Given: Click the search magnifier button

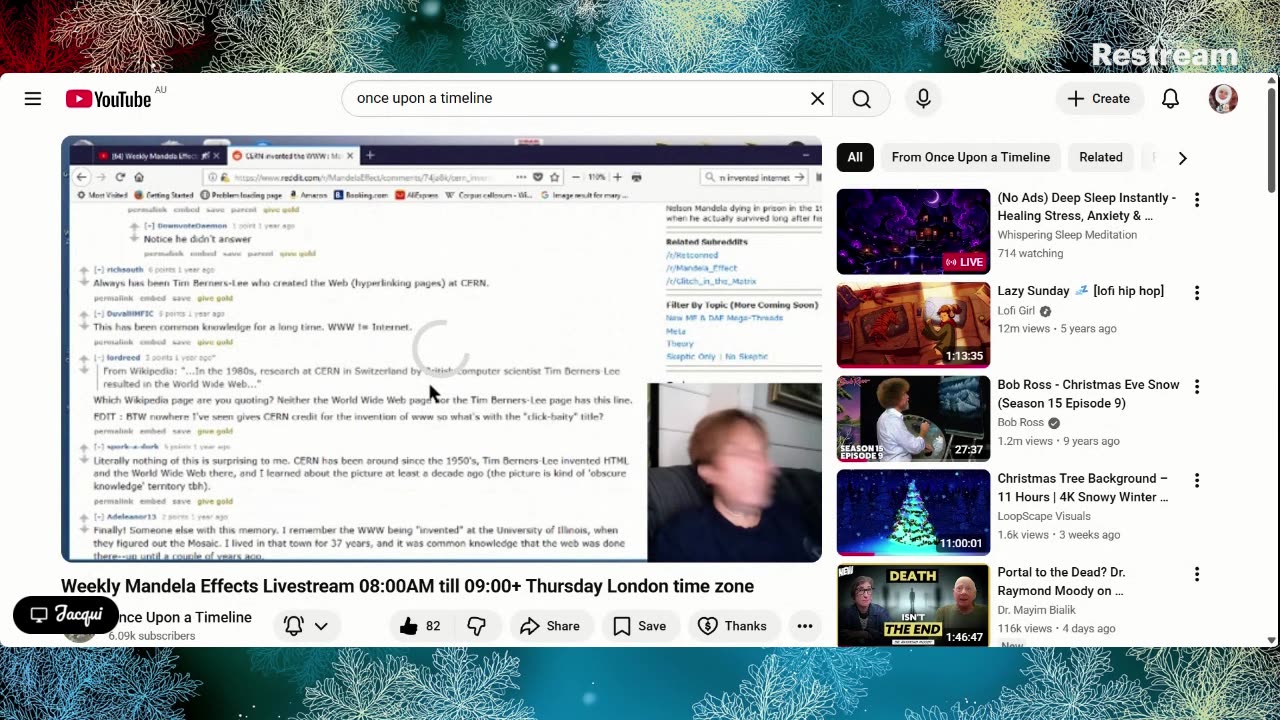Looking at the screenshot, I should (861, 98).
